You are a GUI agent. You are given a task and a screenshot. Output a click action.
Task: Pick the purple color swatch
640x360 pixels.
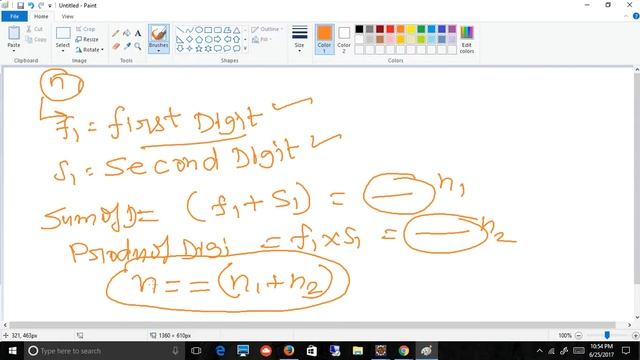[452, 29]
